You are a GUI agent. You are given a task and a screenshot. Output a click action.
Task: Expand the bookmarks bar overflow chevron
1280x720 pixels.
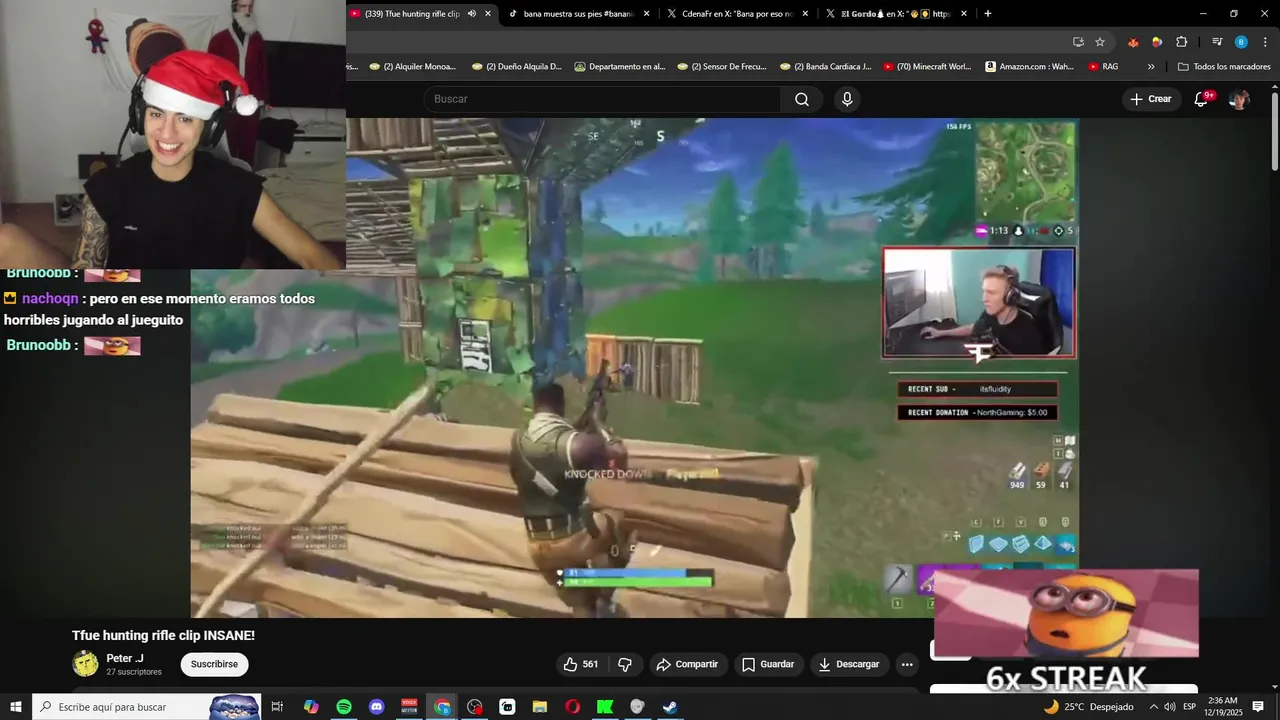point(1151,67)
